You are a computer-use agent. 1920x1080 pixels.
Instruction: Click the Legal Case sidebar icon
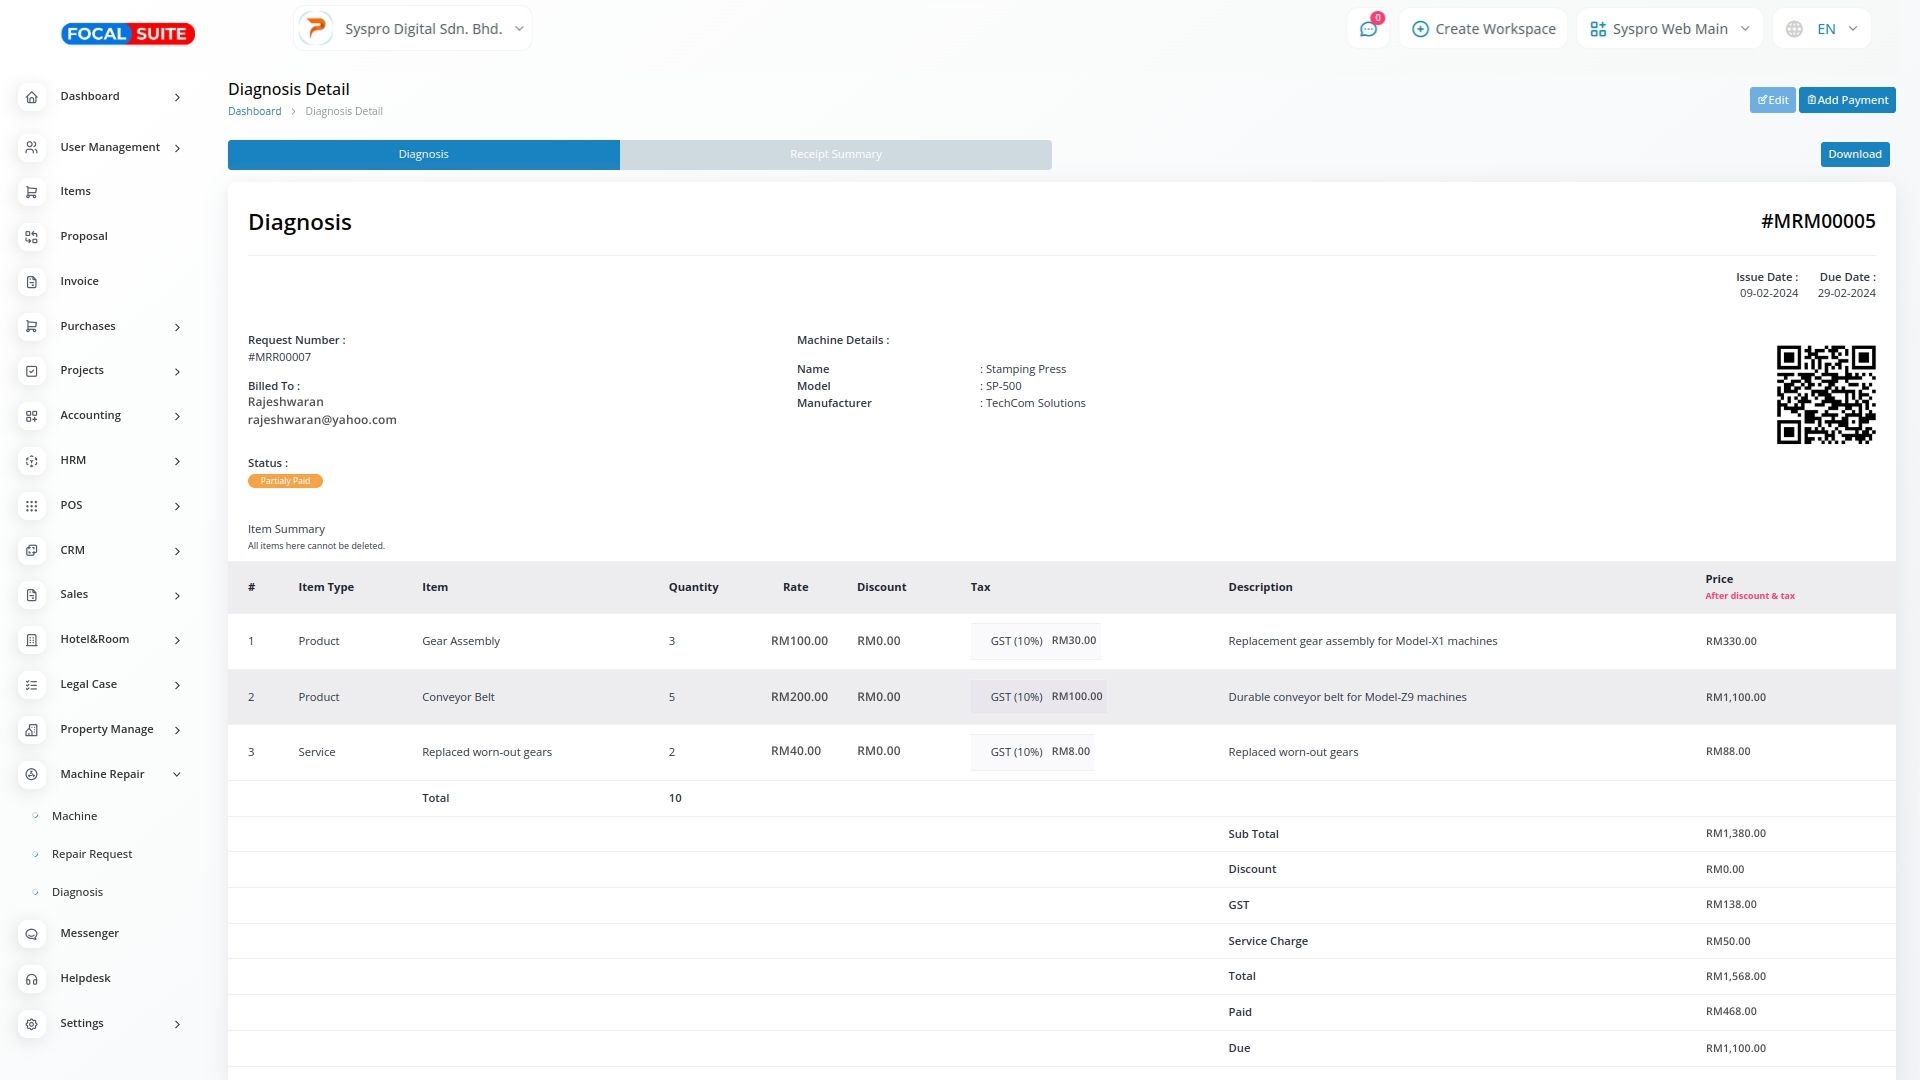(x=32, y=685)
